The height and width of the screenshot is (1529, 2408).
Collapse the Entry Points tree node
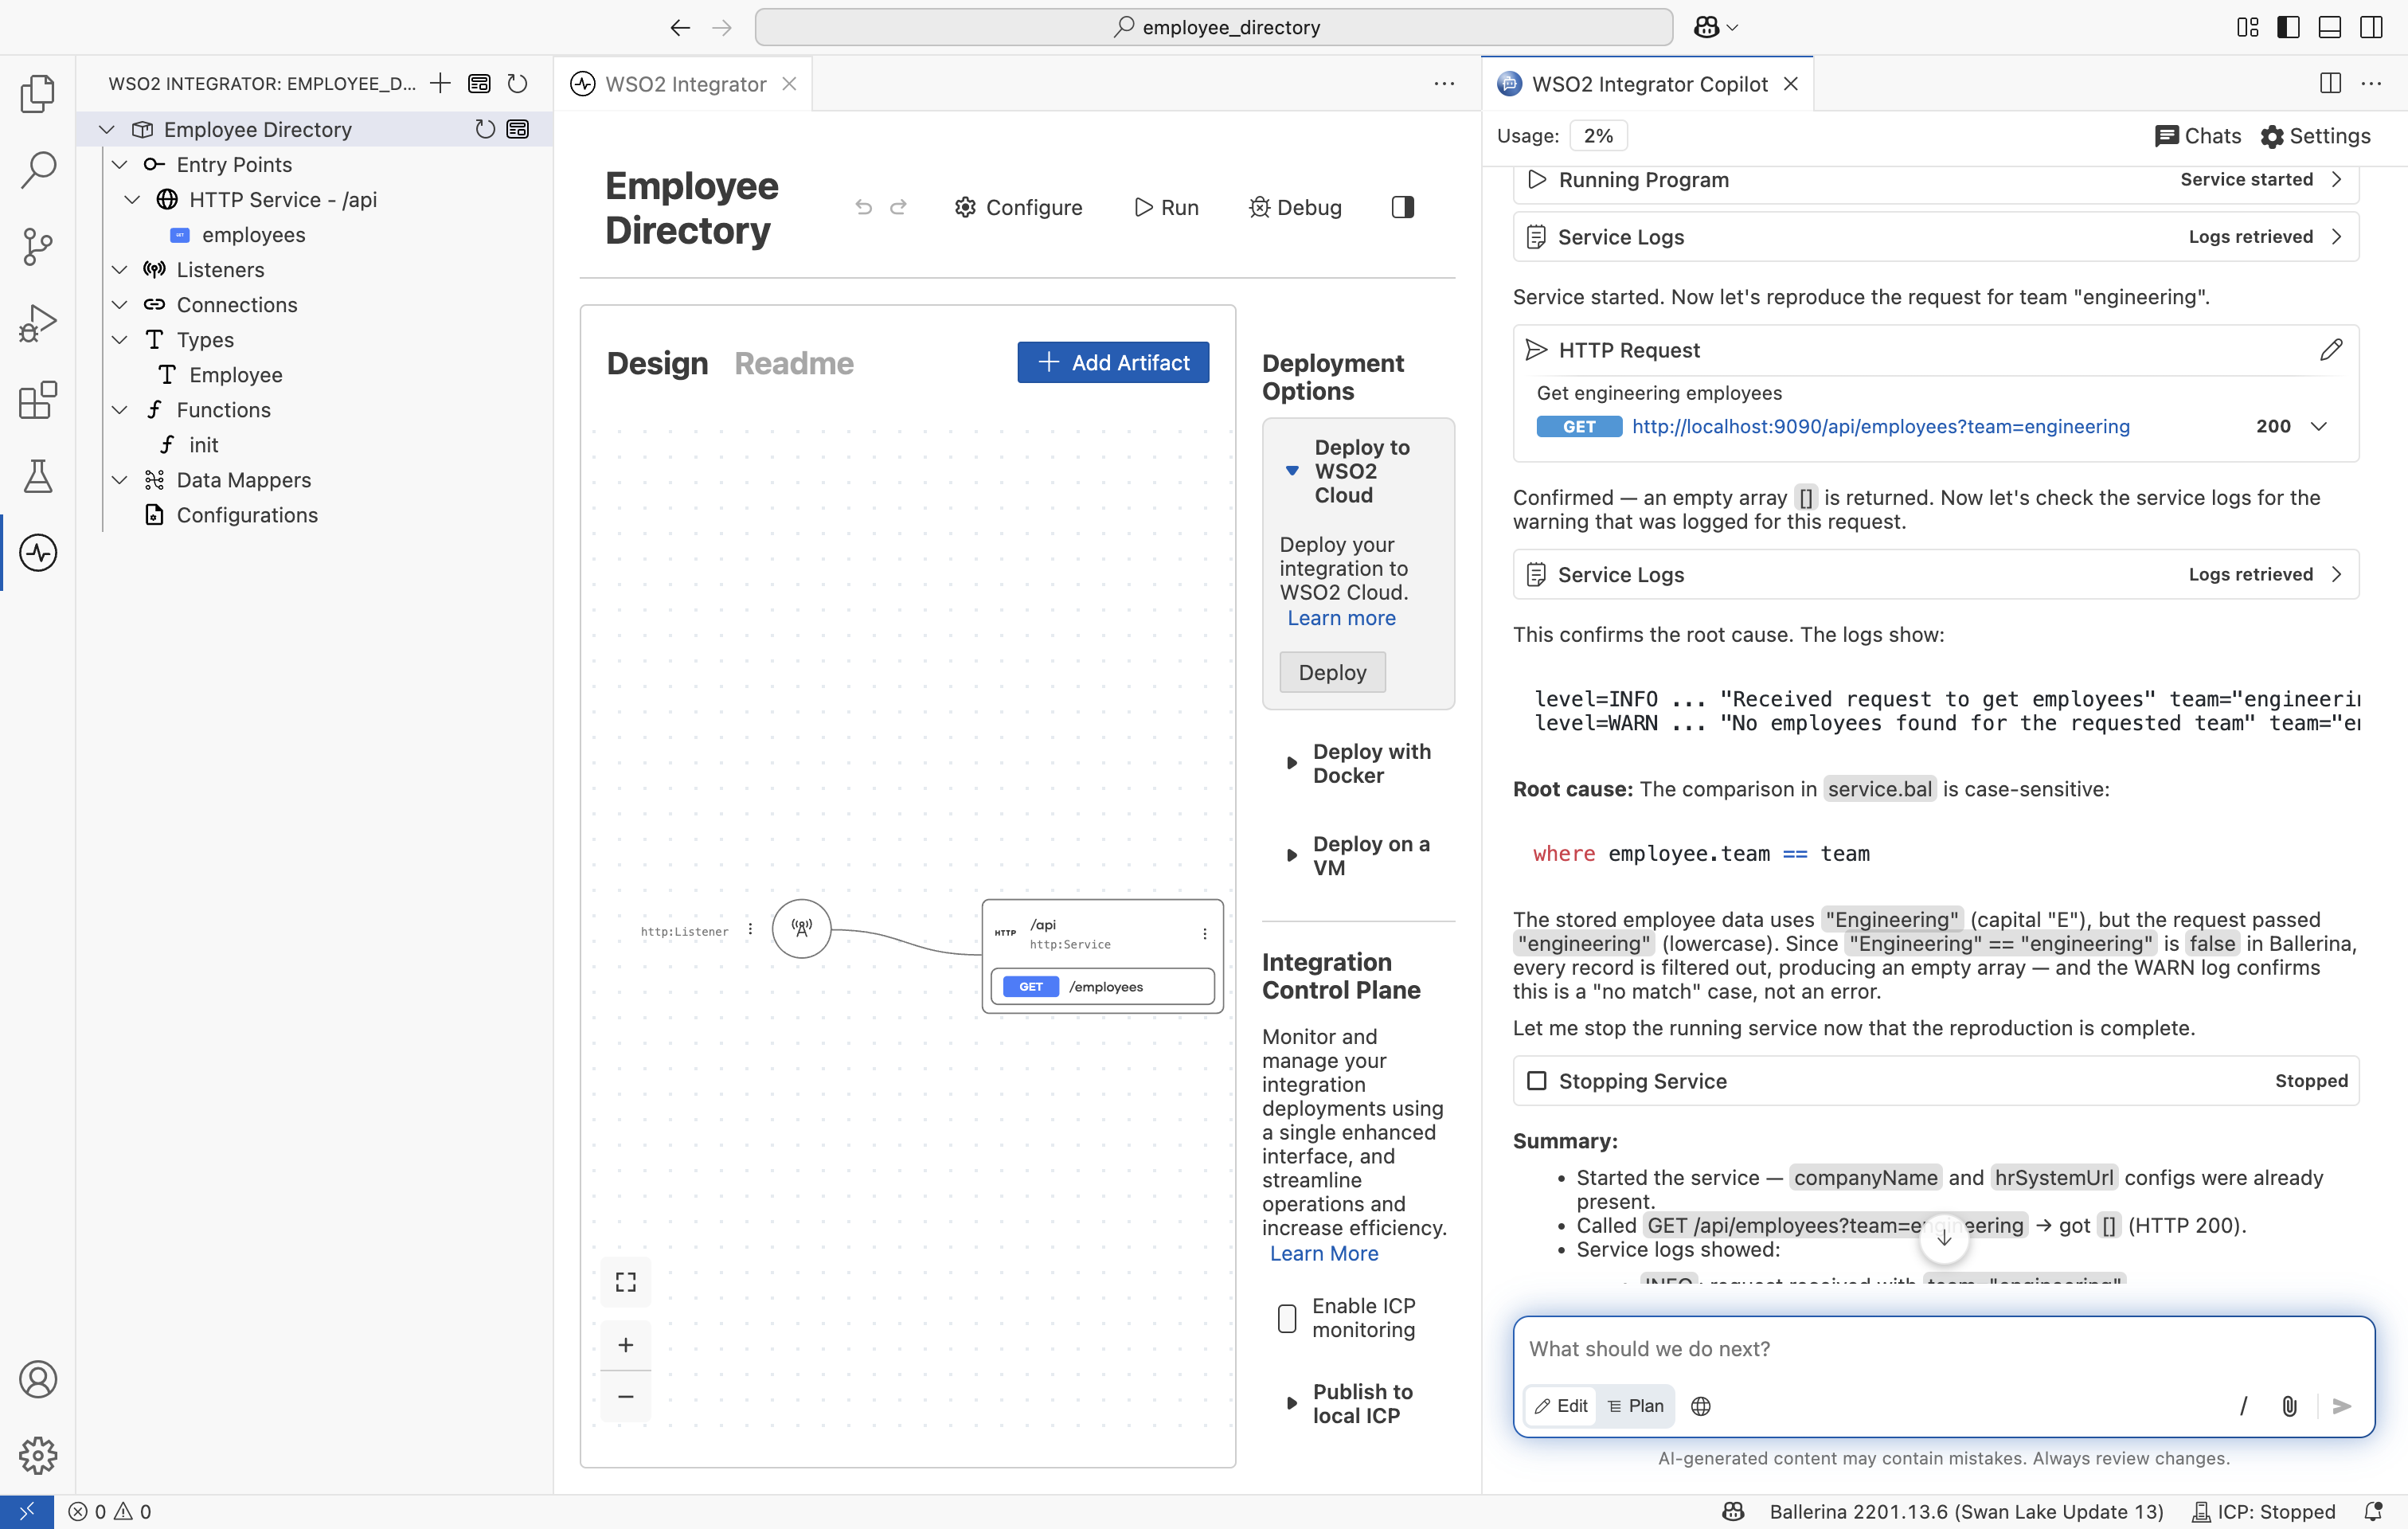pyautogui.click(x=120, y=164)
